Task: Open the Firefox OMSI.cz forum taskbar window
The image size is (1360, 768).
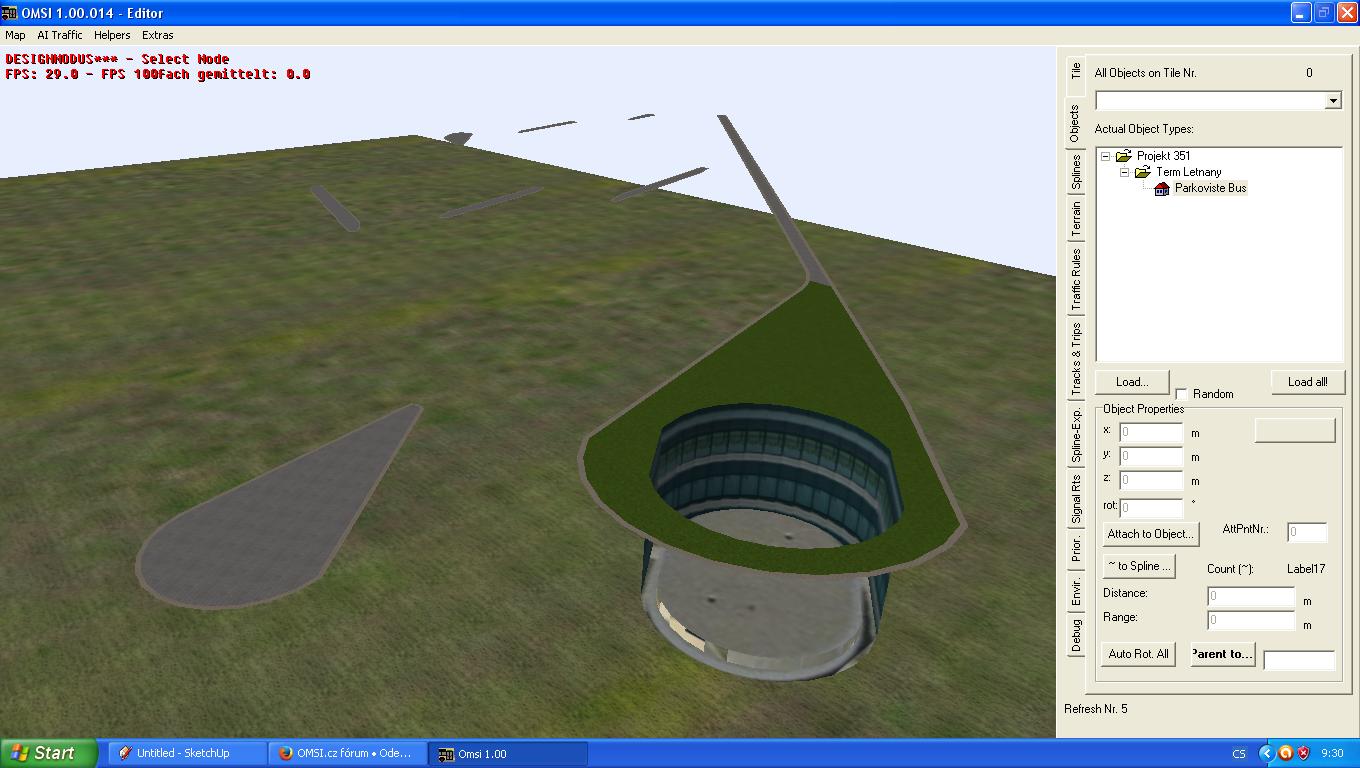Action: 347,753
